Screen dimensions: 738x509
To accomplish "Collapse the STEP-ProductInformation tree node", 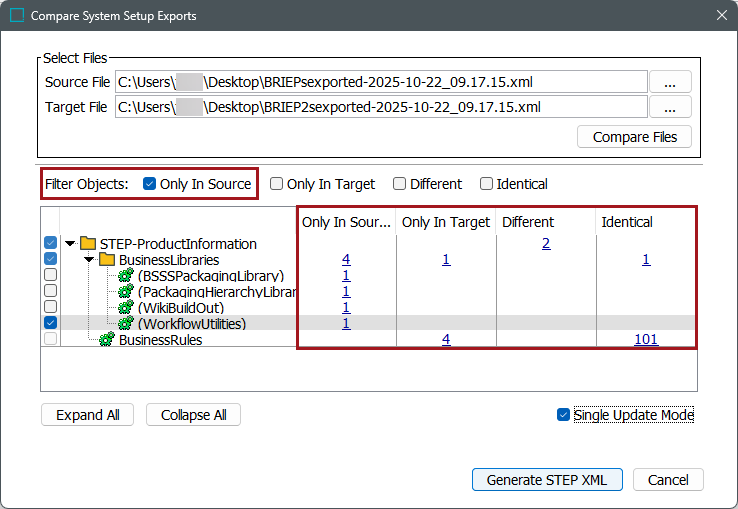I will coord(70,244).
